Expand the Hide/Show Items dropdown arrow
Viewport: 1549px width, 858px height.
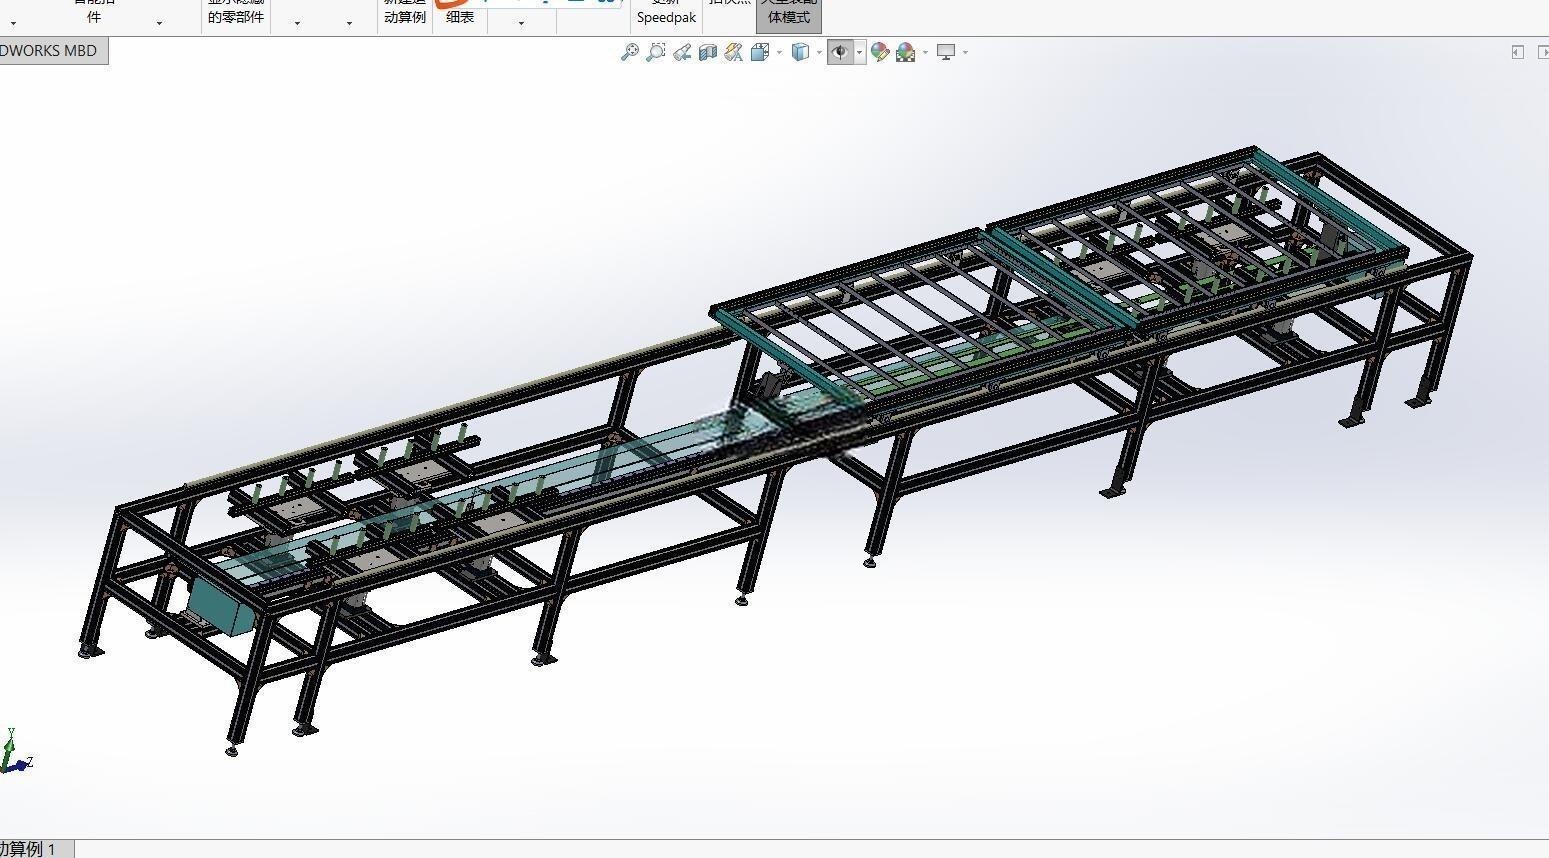click(859, 52)
